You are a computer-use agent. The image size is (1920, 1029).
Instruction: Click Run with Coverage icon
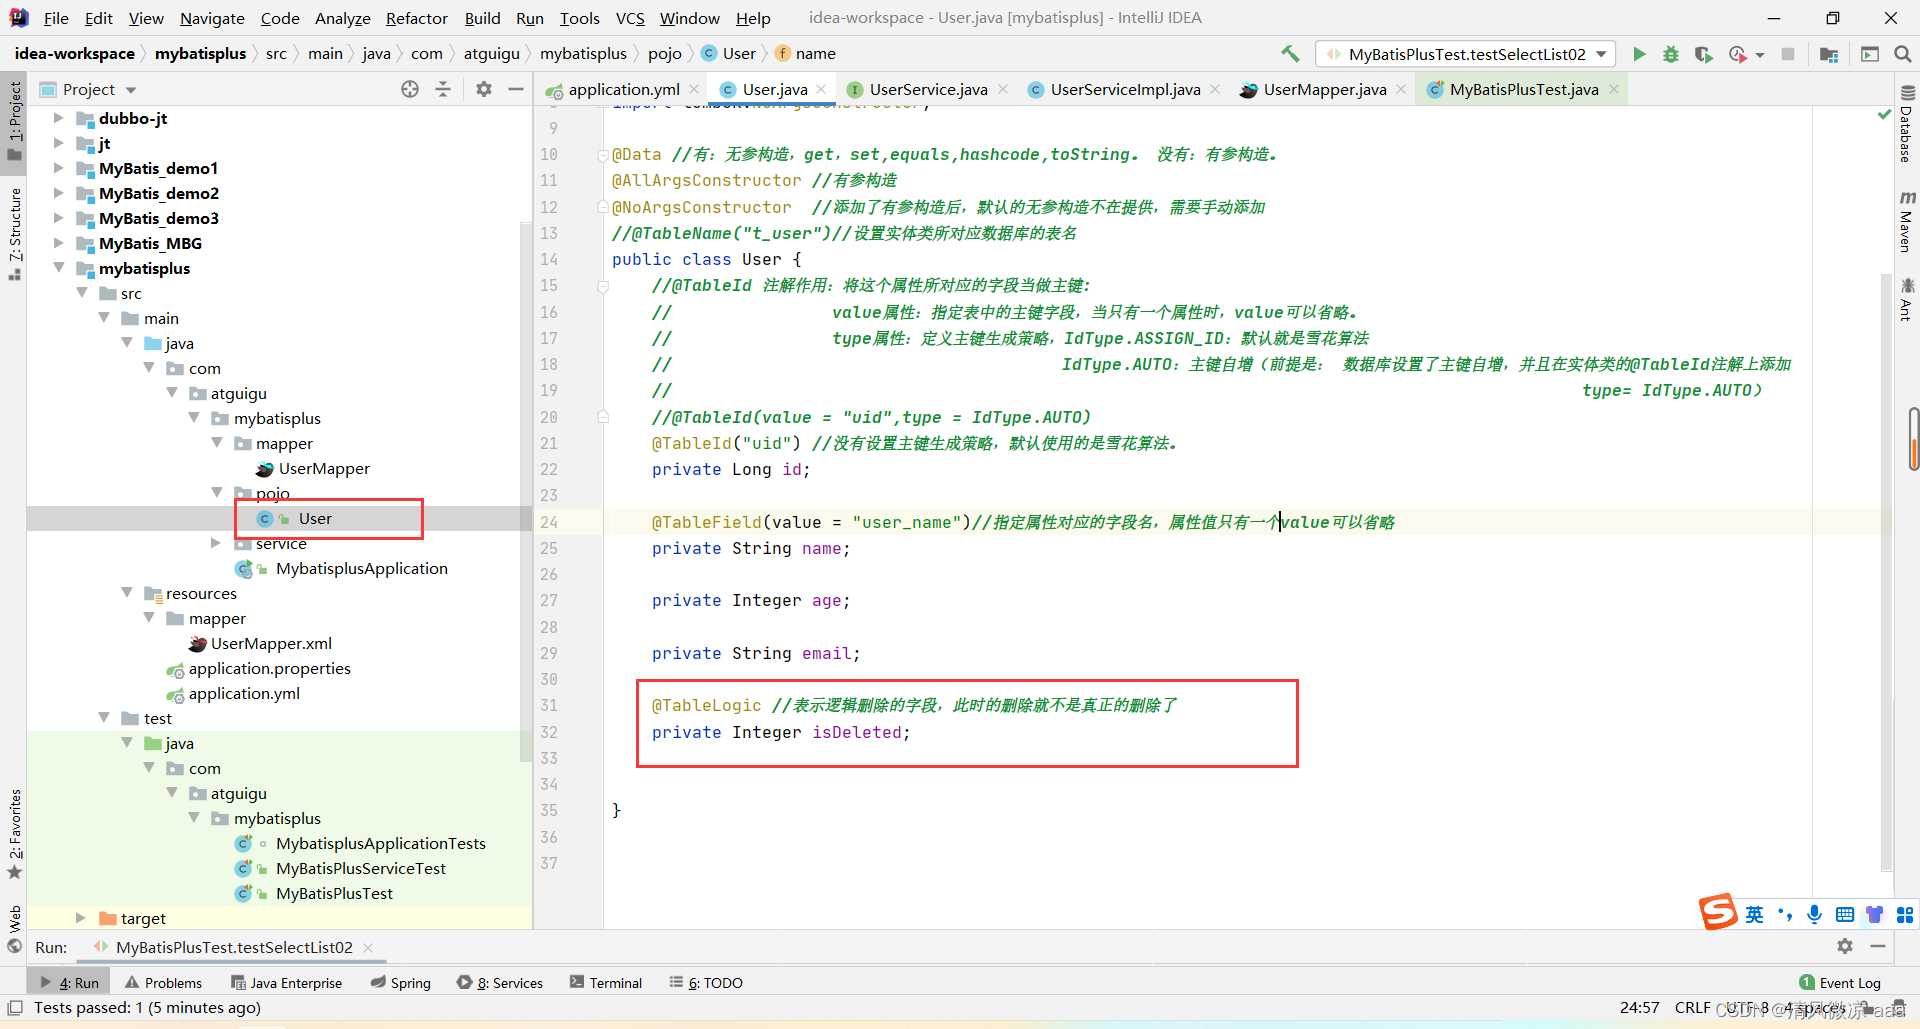(x=1704, y=54)
